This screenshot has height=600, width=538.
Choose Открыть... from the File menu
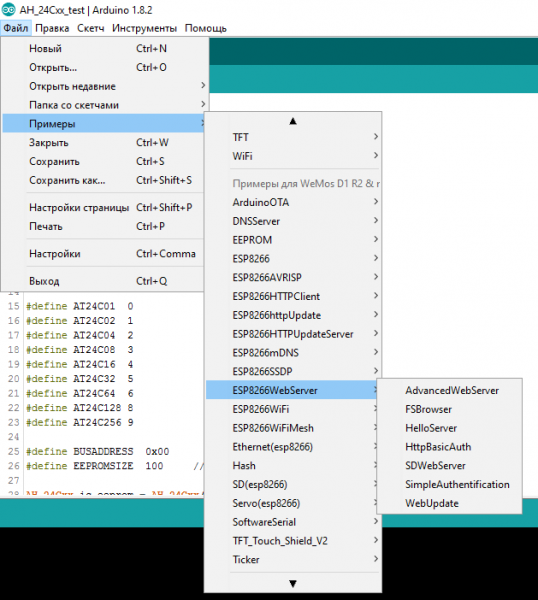(103, 67)
